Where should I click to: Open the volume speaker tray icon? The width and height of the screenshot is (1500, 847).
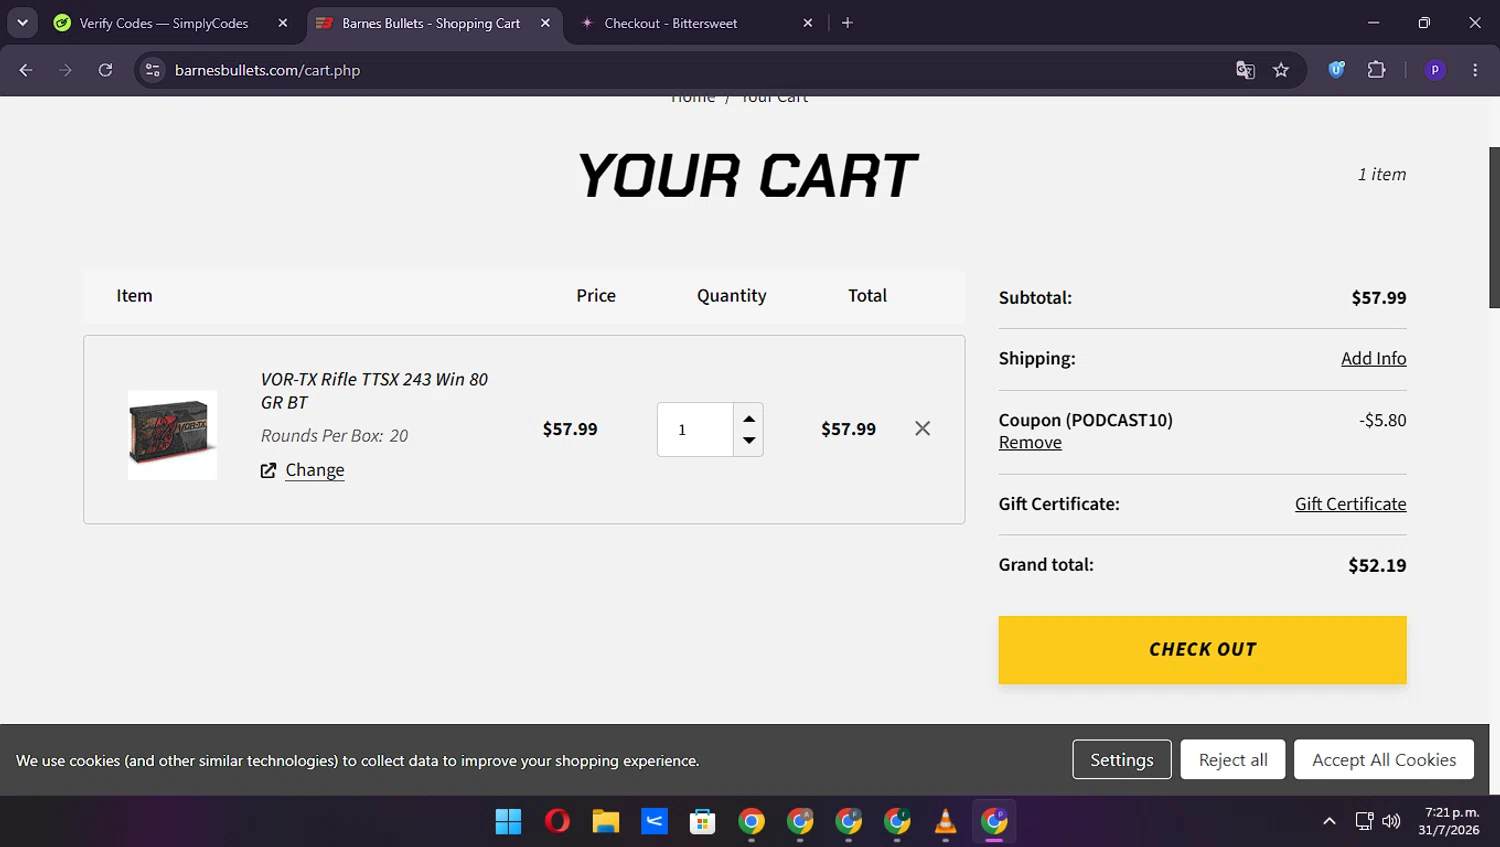(1391, 821)
